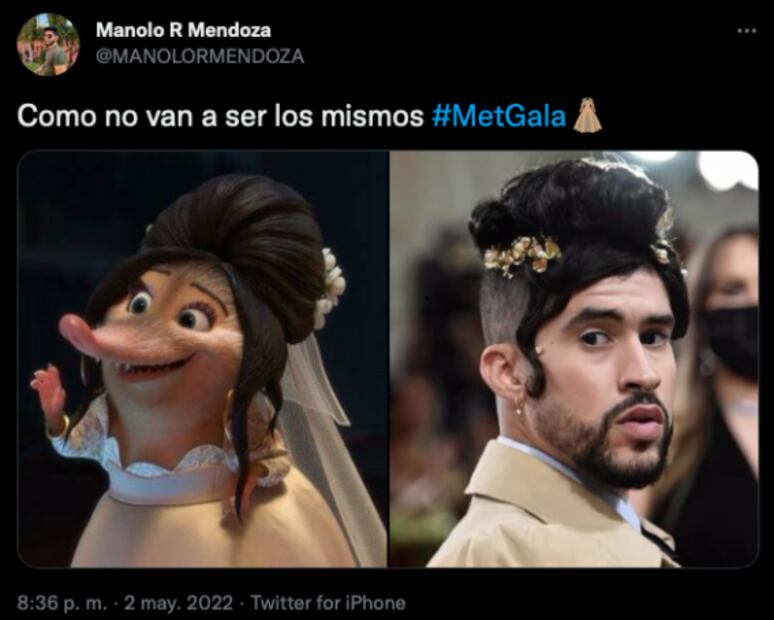Open the #MetGala hashtag link
774x620 pixels.
[x=499, y=116]
